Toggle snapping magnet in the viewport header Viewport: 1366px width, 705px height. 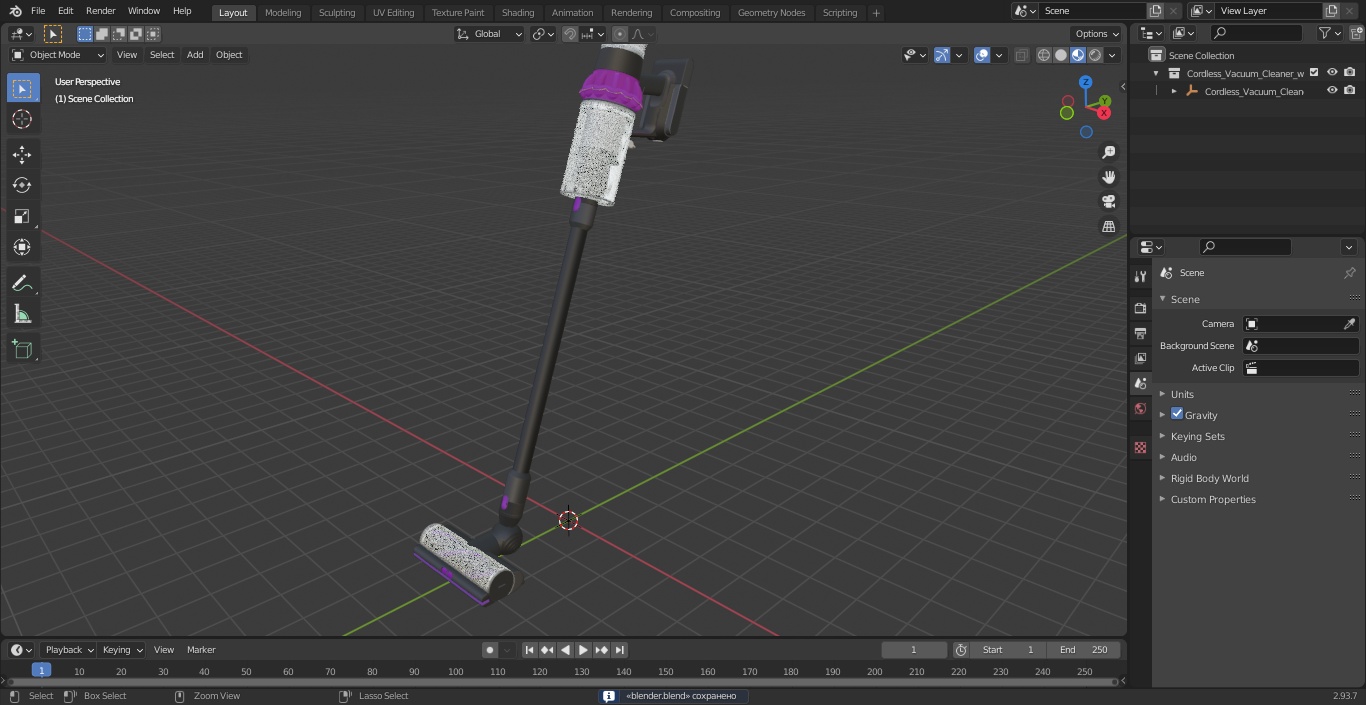(x=570, y=34)
